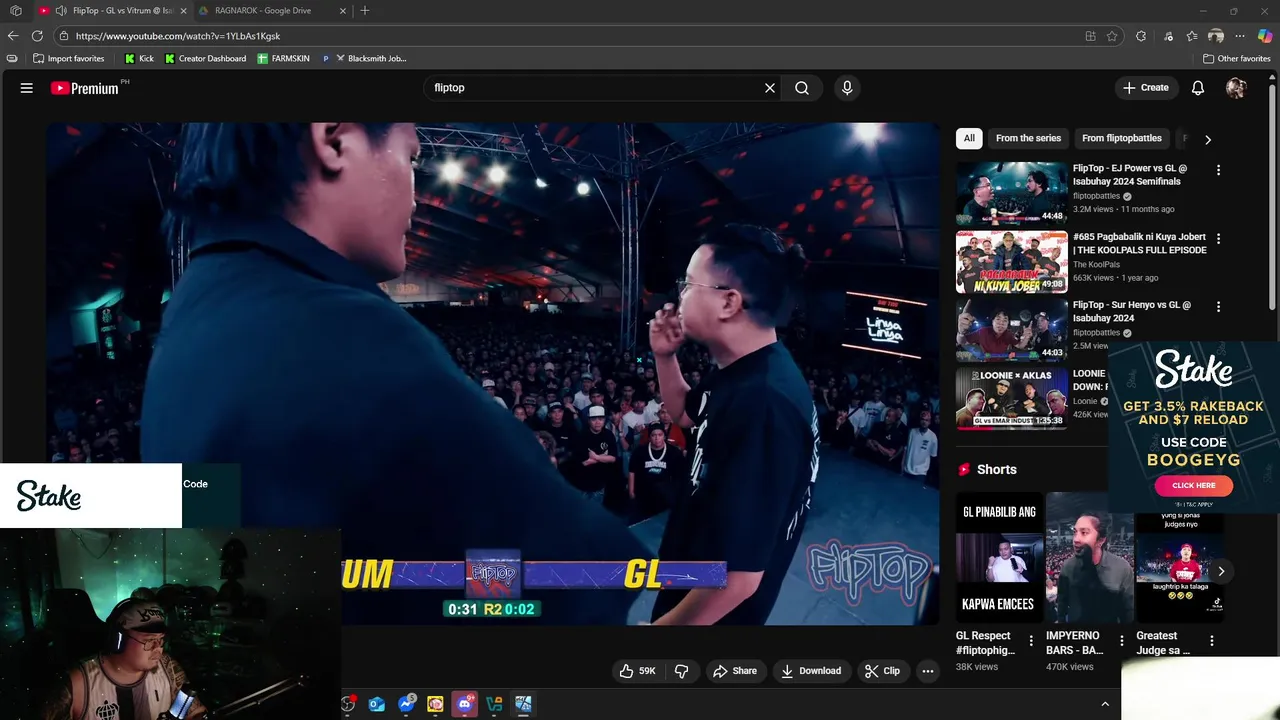Open Discord from the taskbar
This screenshot has height=720, width=1280.
point(464,704)
